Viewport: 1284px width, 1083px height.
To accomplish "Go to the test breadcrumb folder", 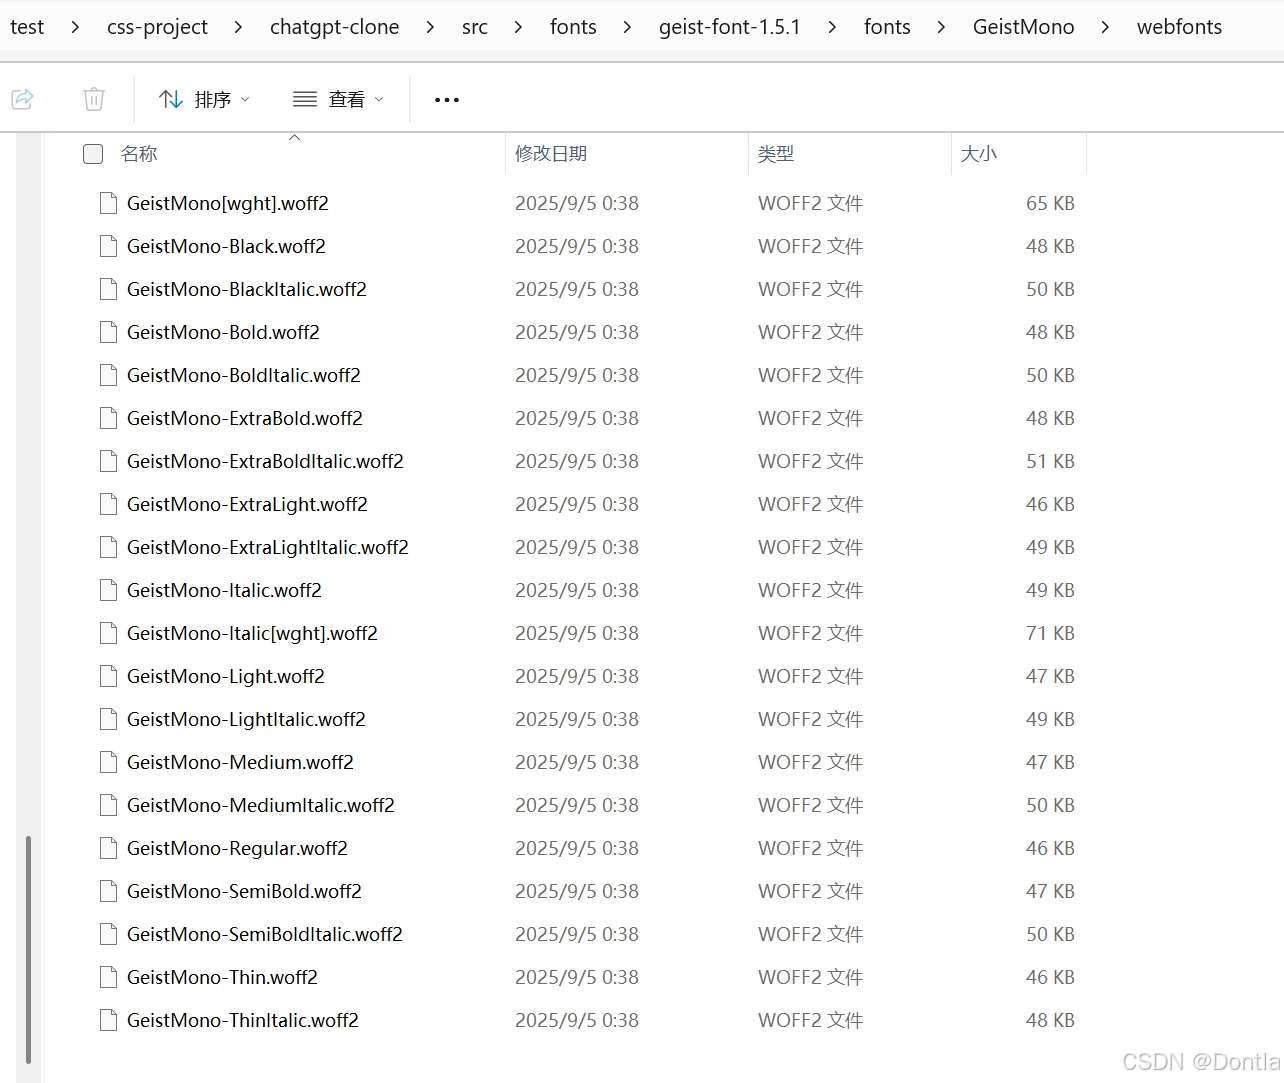I will click(x=27, y=27).
